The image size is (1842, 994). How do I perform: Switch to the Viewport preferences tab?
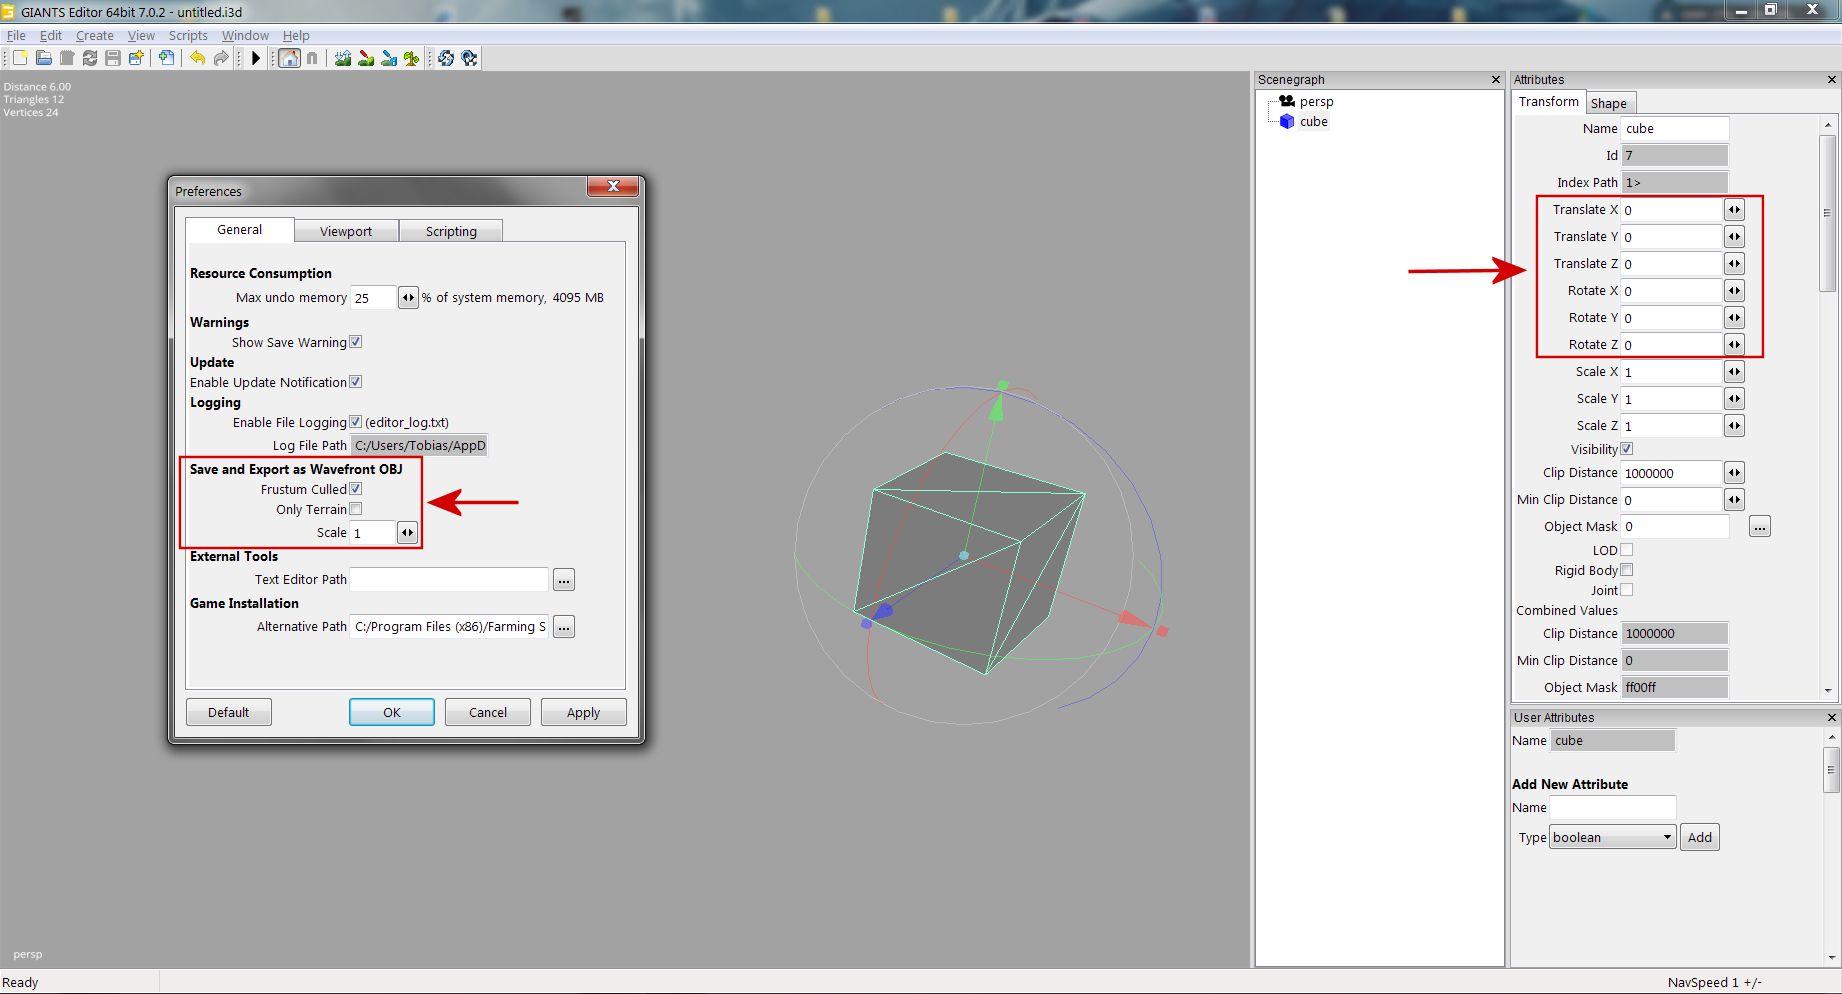click(346, 231)
